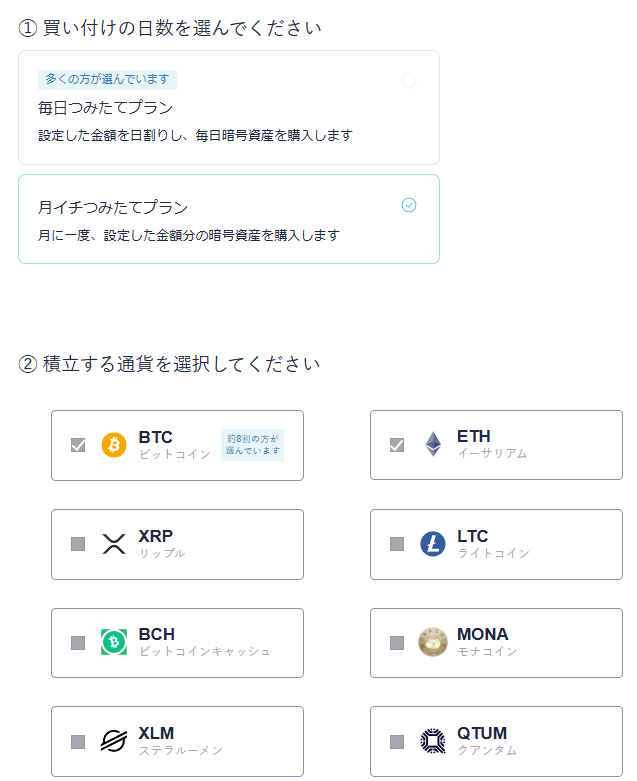Check the LTC checkbox
This screenshot has width=637, height=781.
coord(397,544)
